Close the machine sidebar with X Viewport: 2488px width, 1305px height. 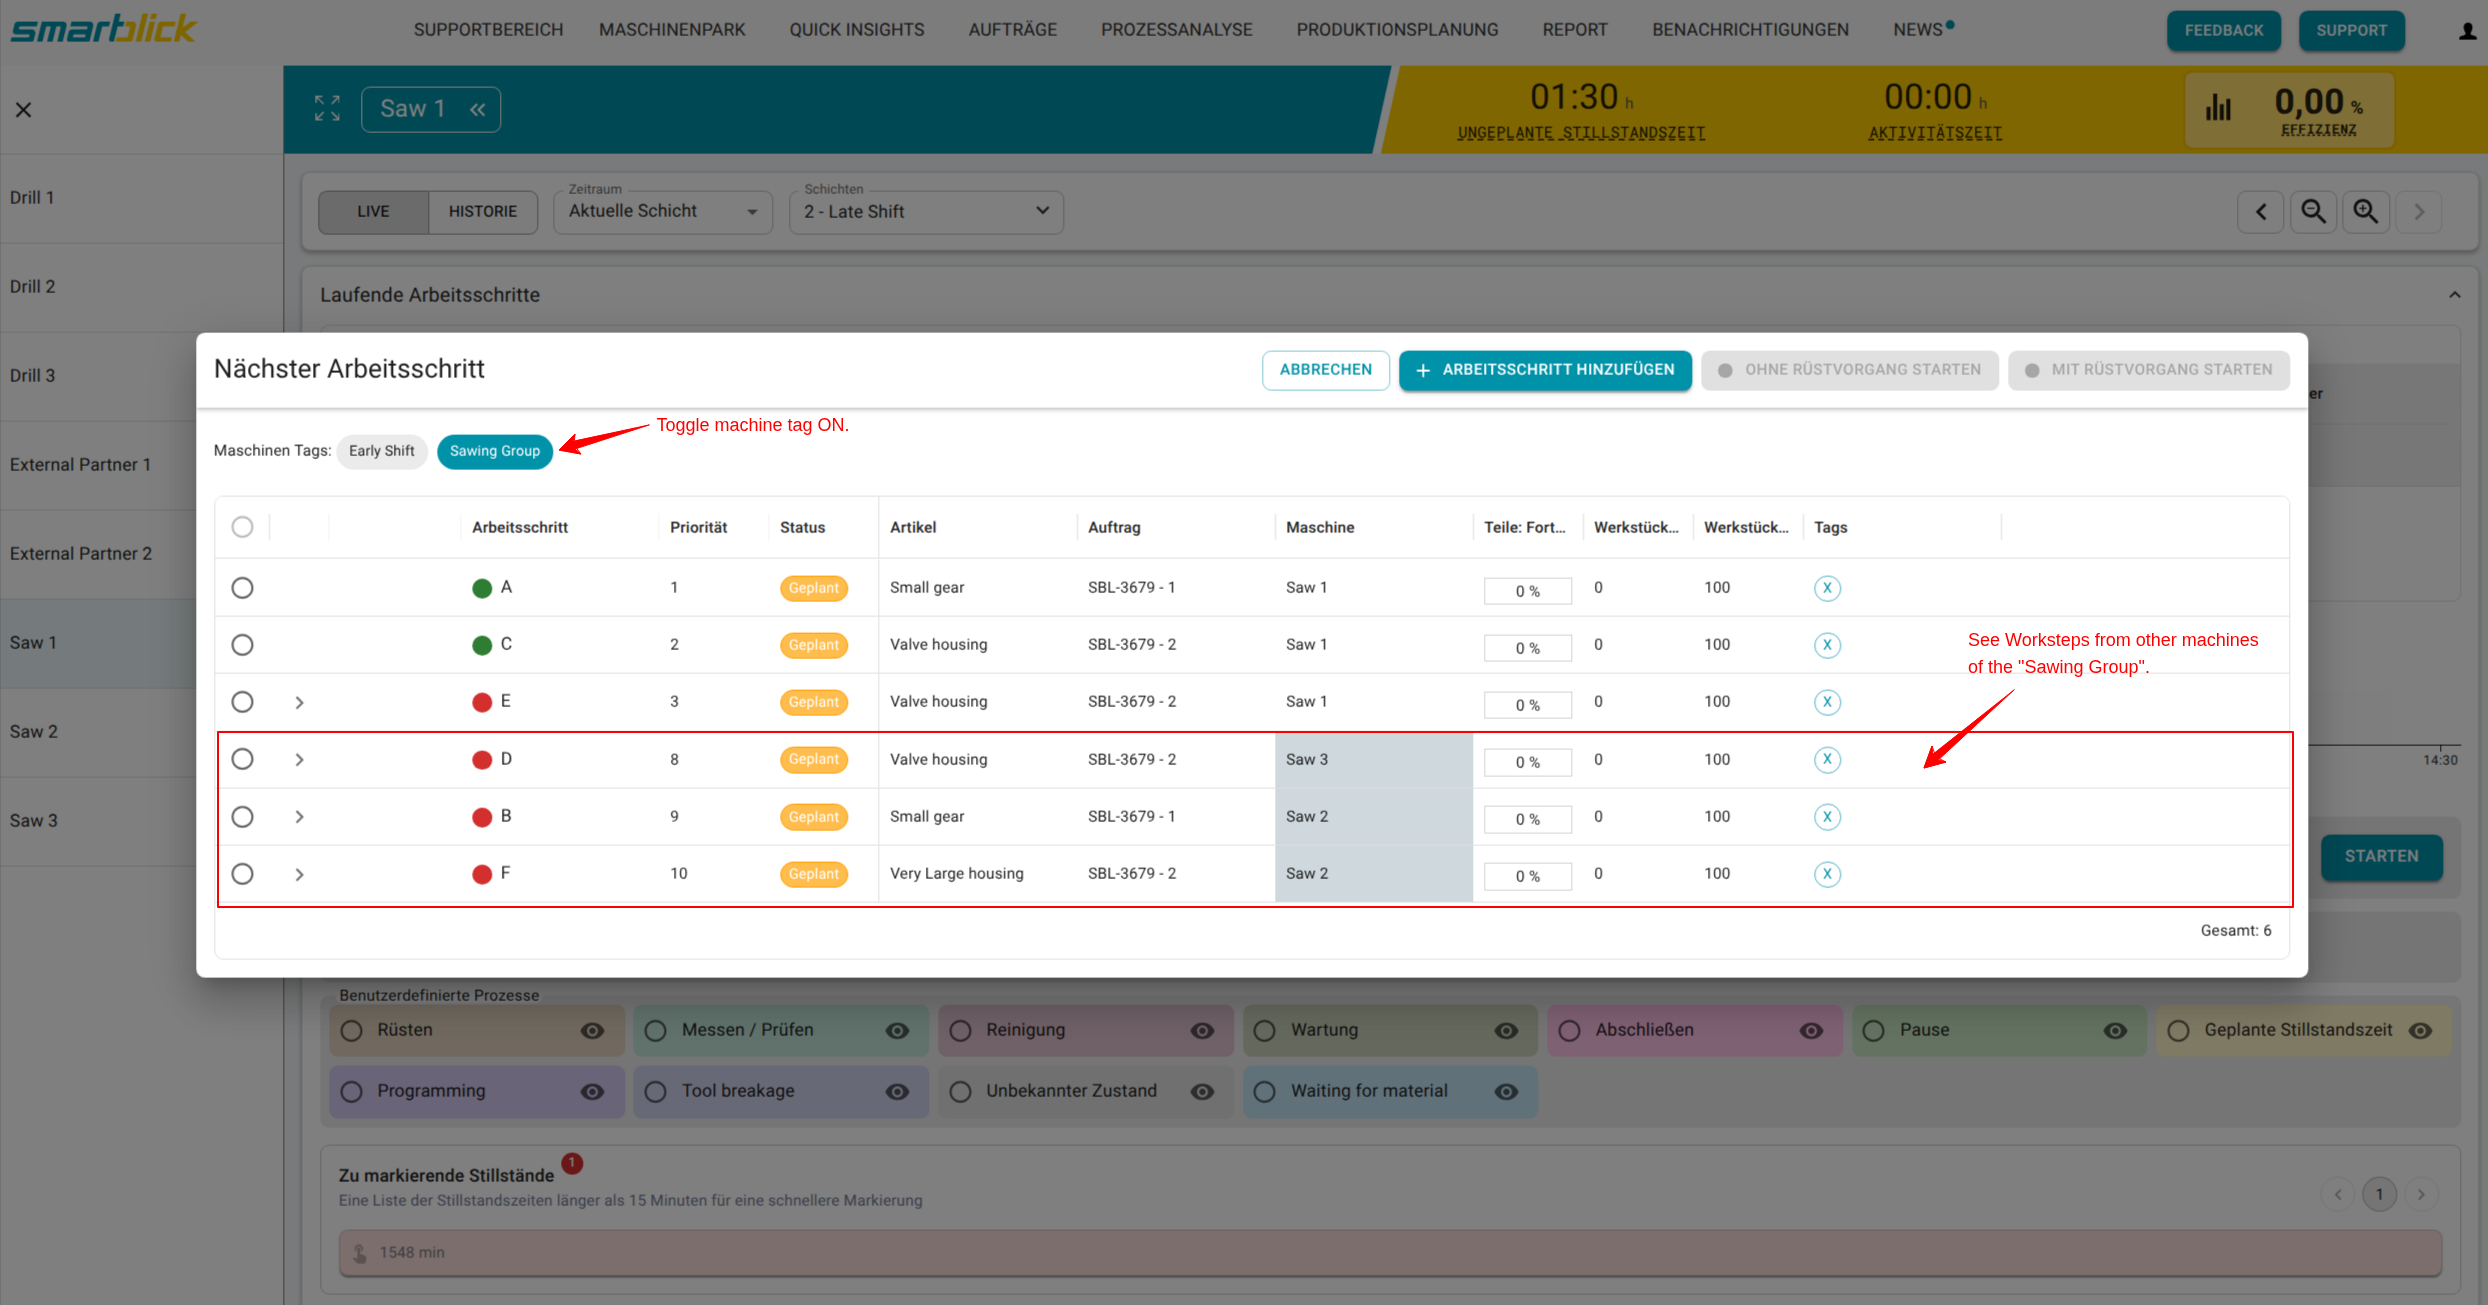[24, 110]
